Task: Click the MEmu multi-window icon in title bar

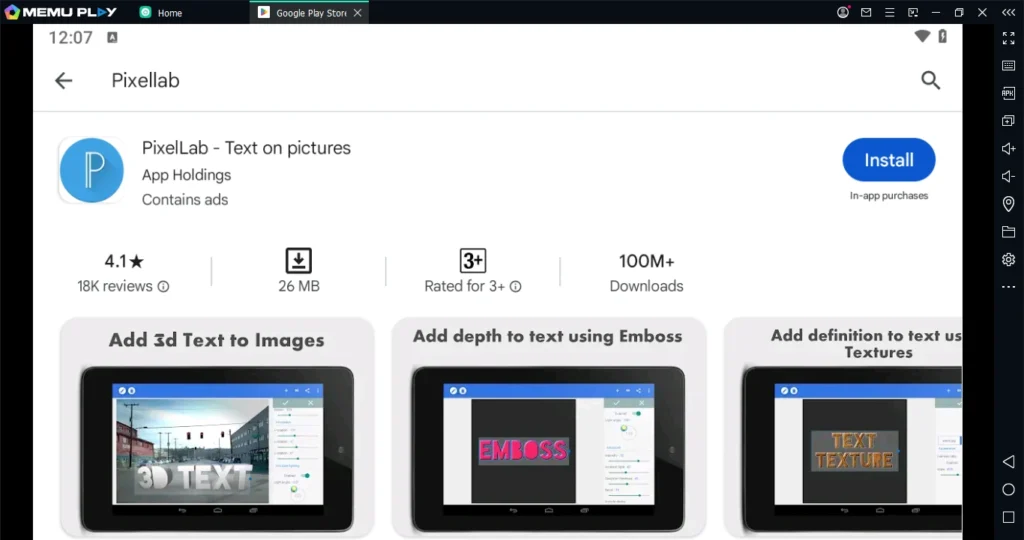Action: [913, 12]
